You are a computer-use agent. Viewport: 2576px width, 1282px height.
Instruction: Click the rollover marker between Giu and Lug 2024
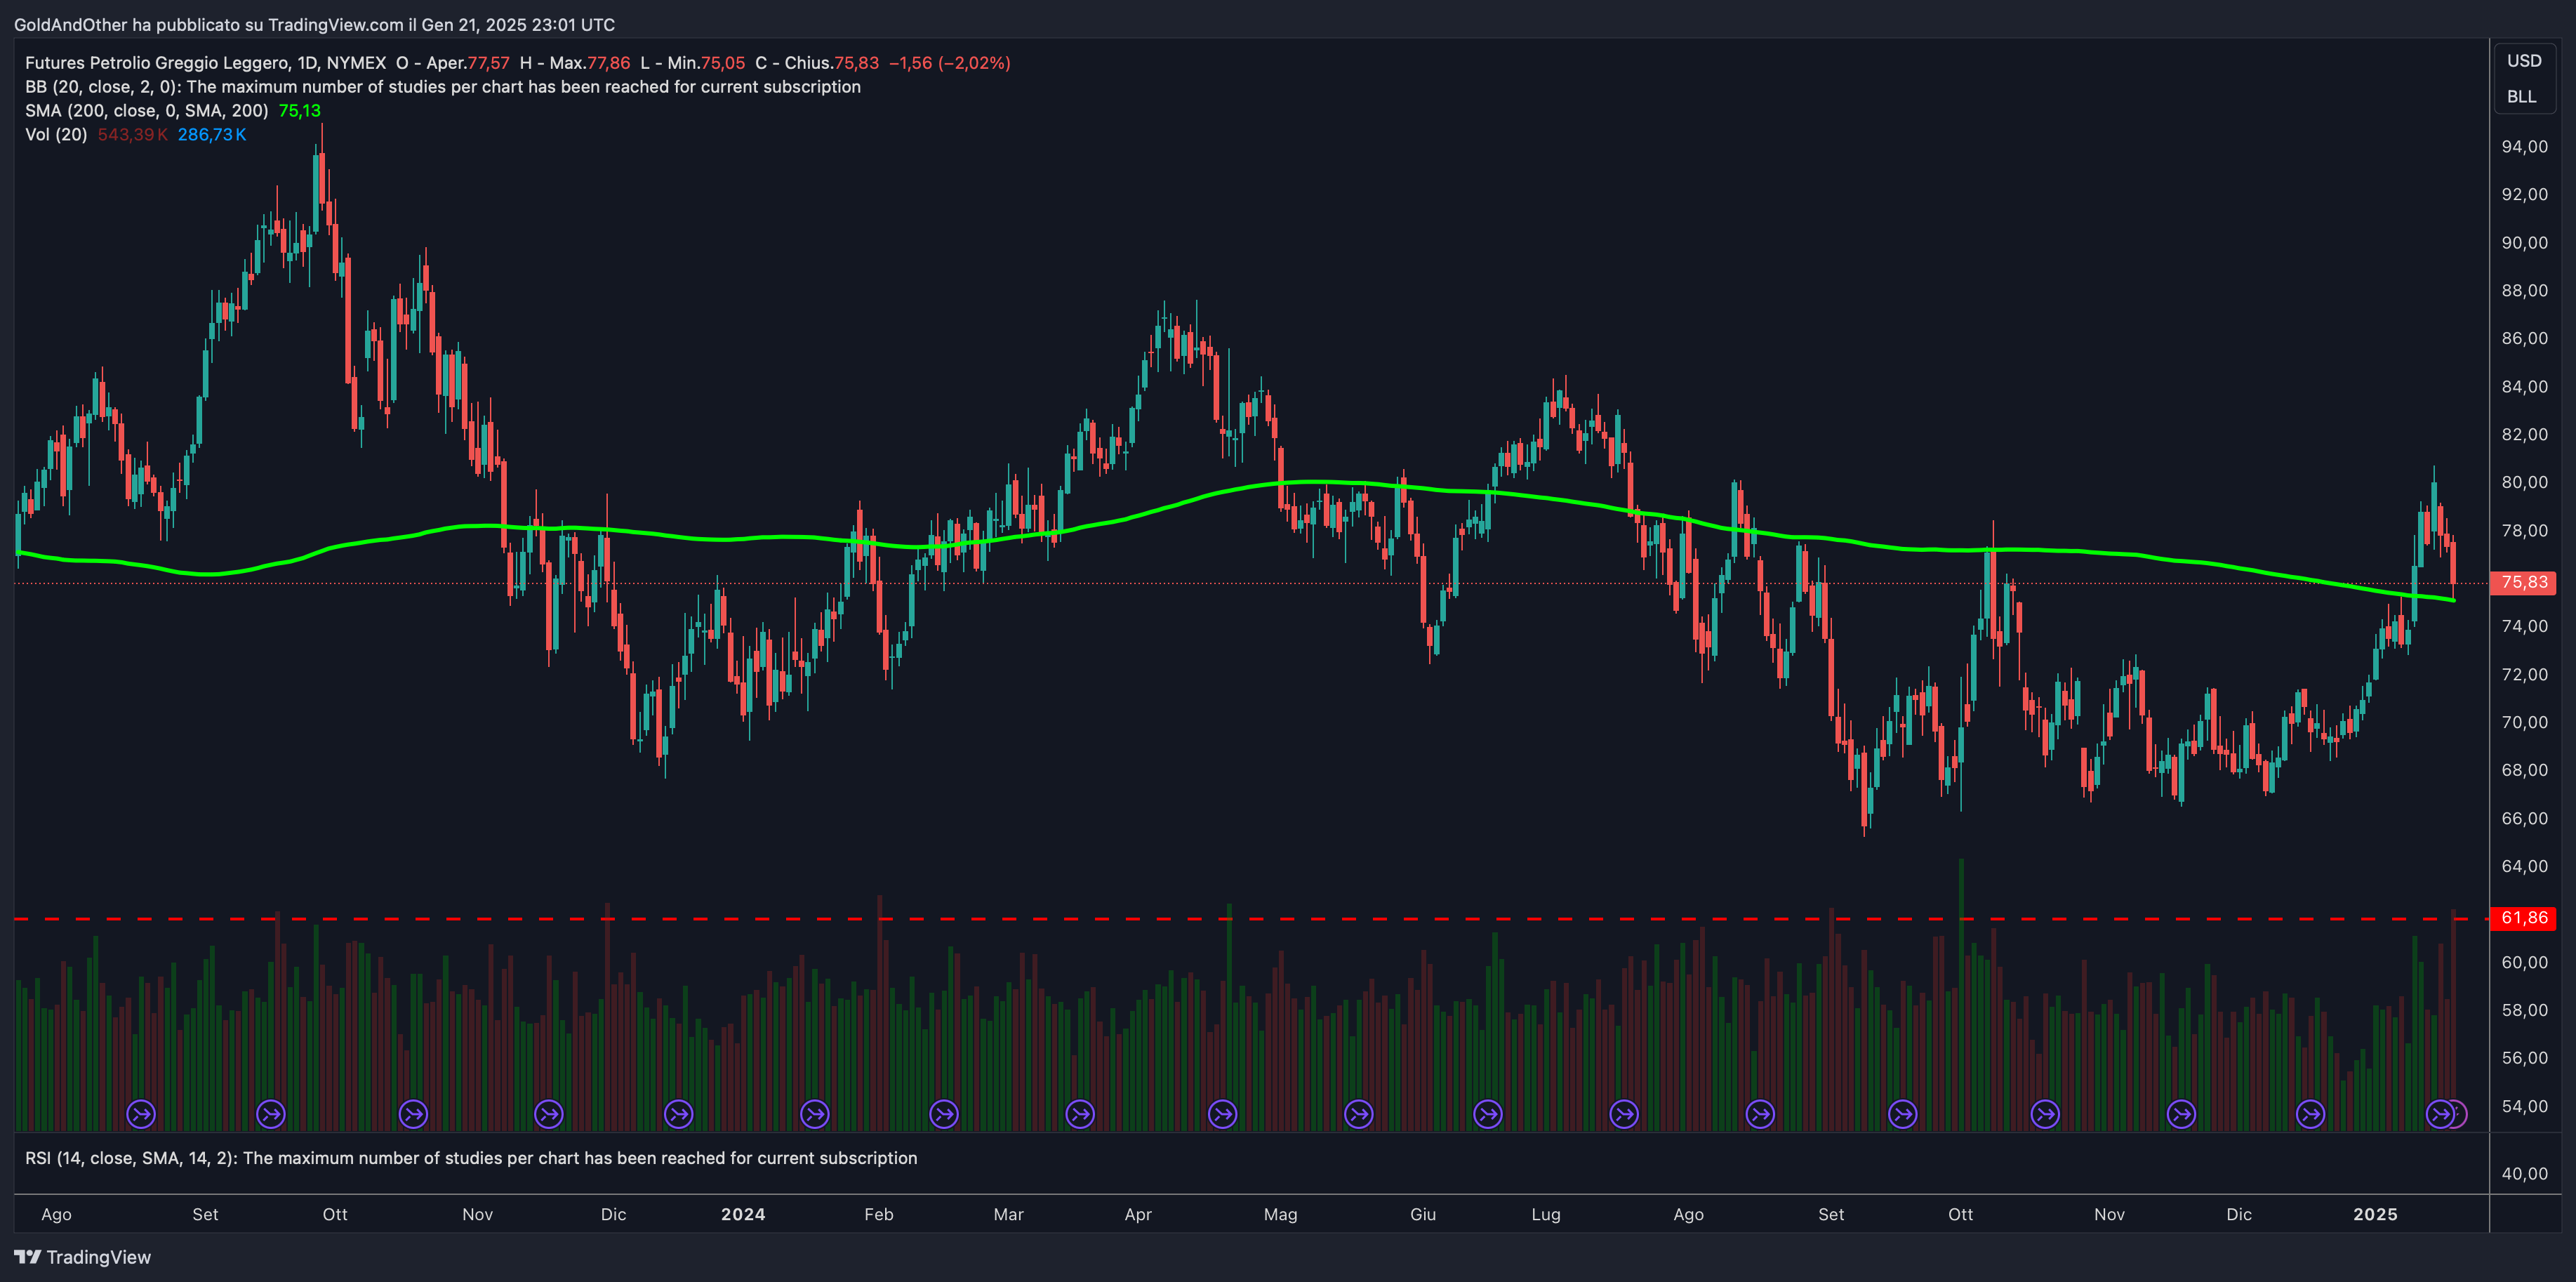pos(1488,1113)
